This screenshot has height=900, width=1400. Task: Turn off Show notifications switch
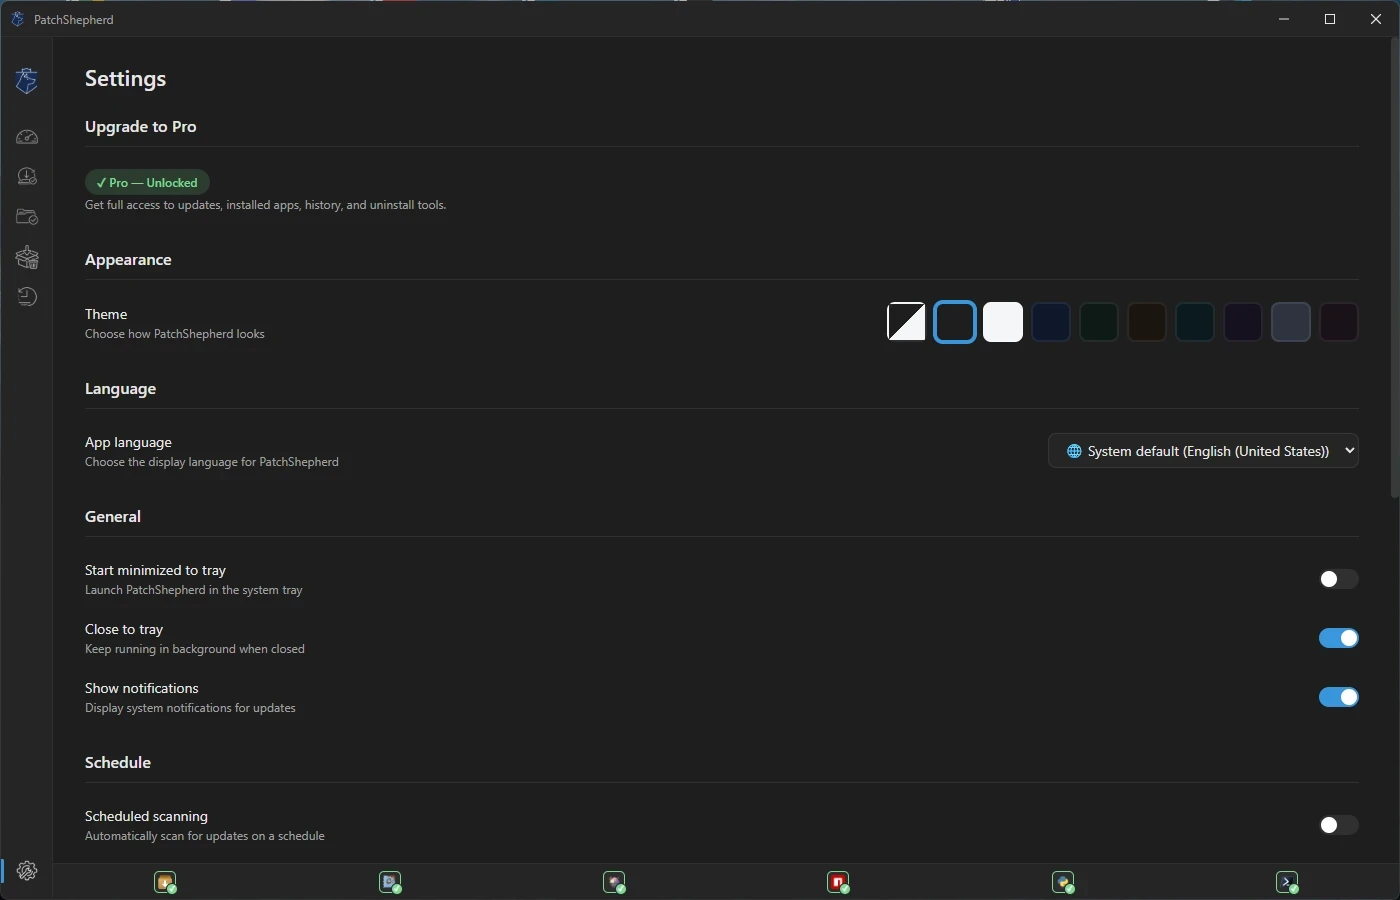tap(1338, 697)
